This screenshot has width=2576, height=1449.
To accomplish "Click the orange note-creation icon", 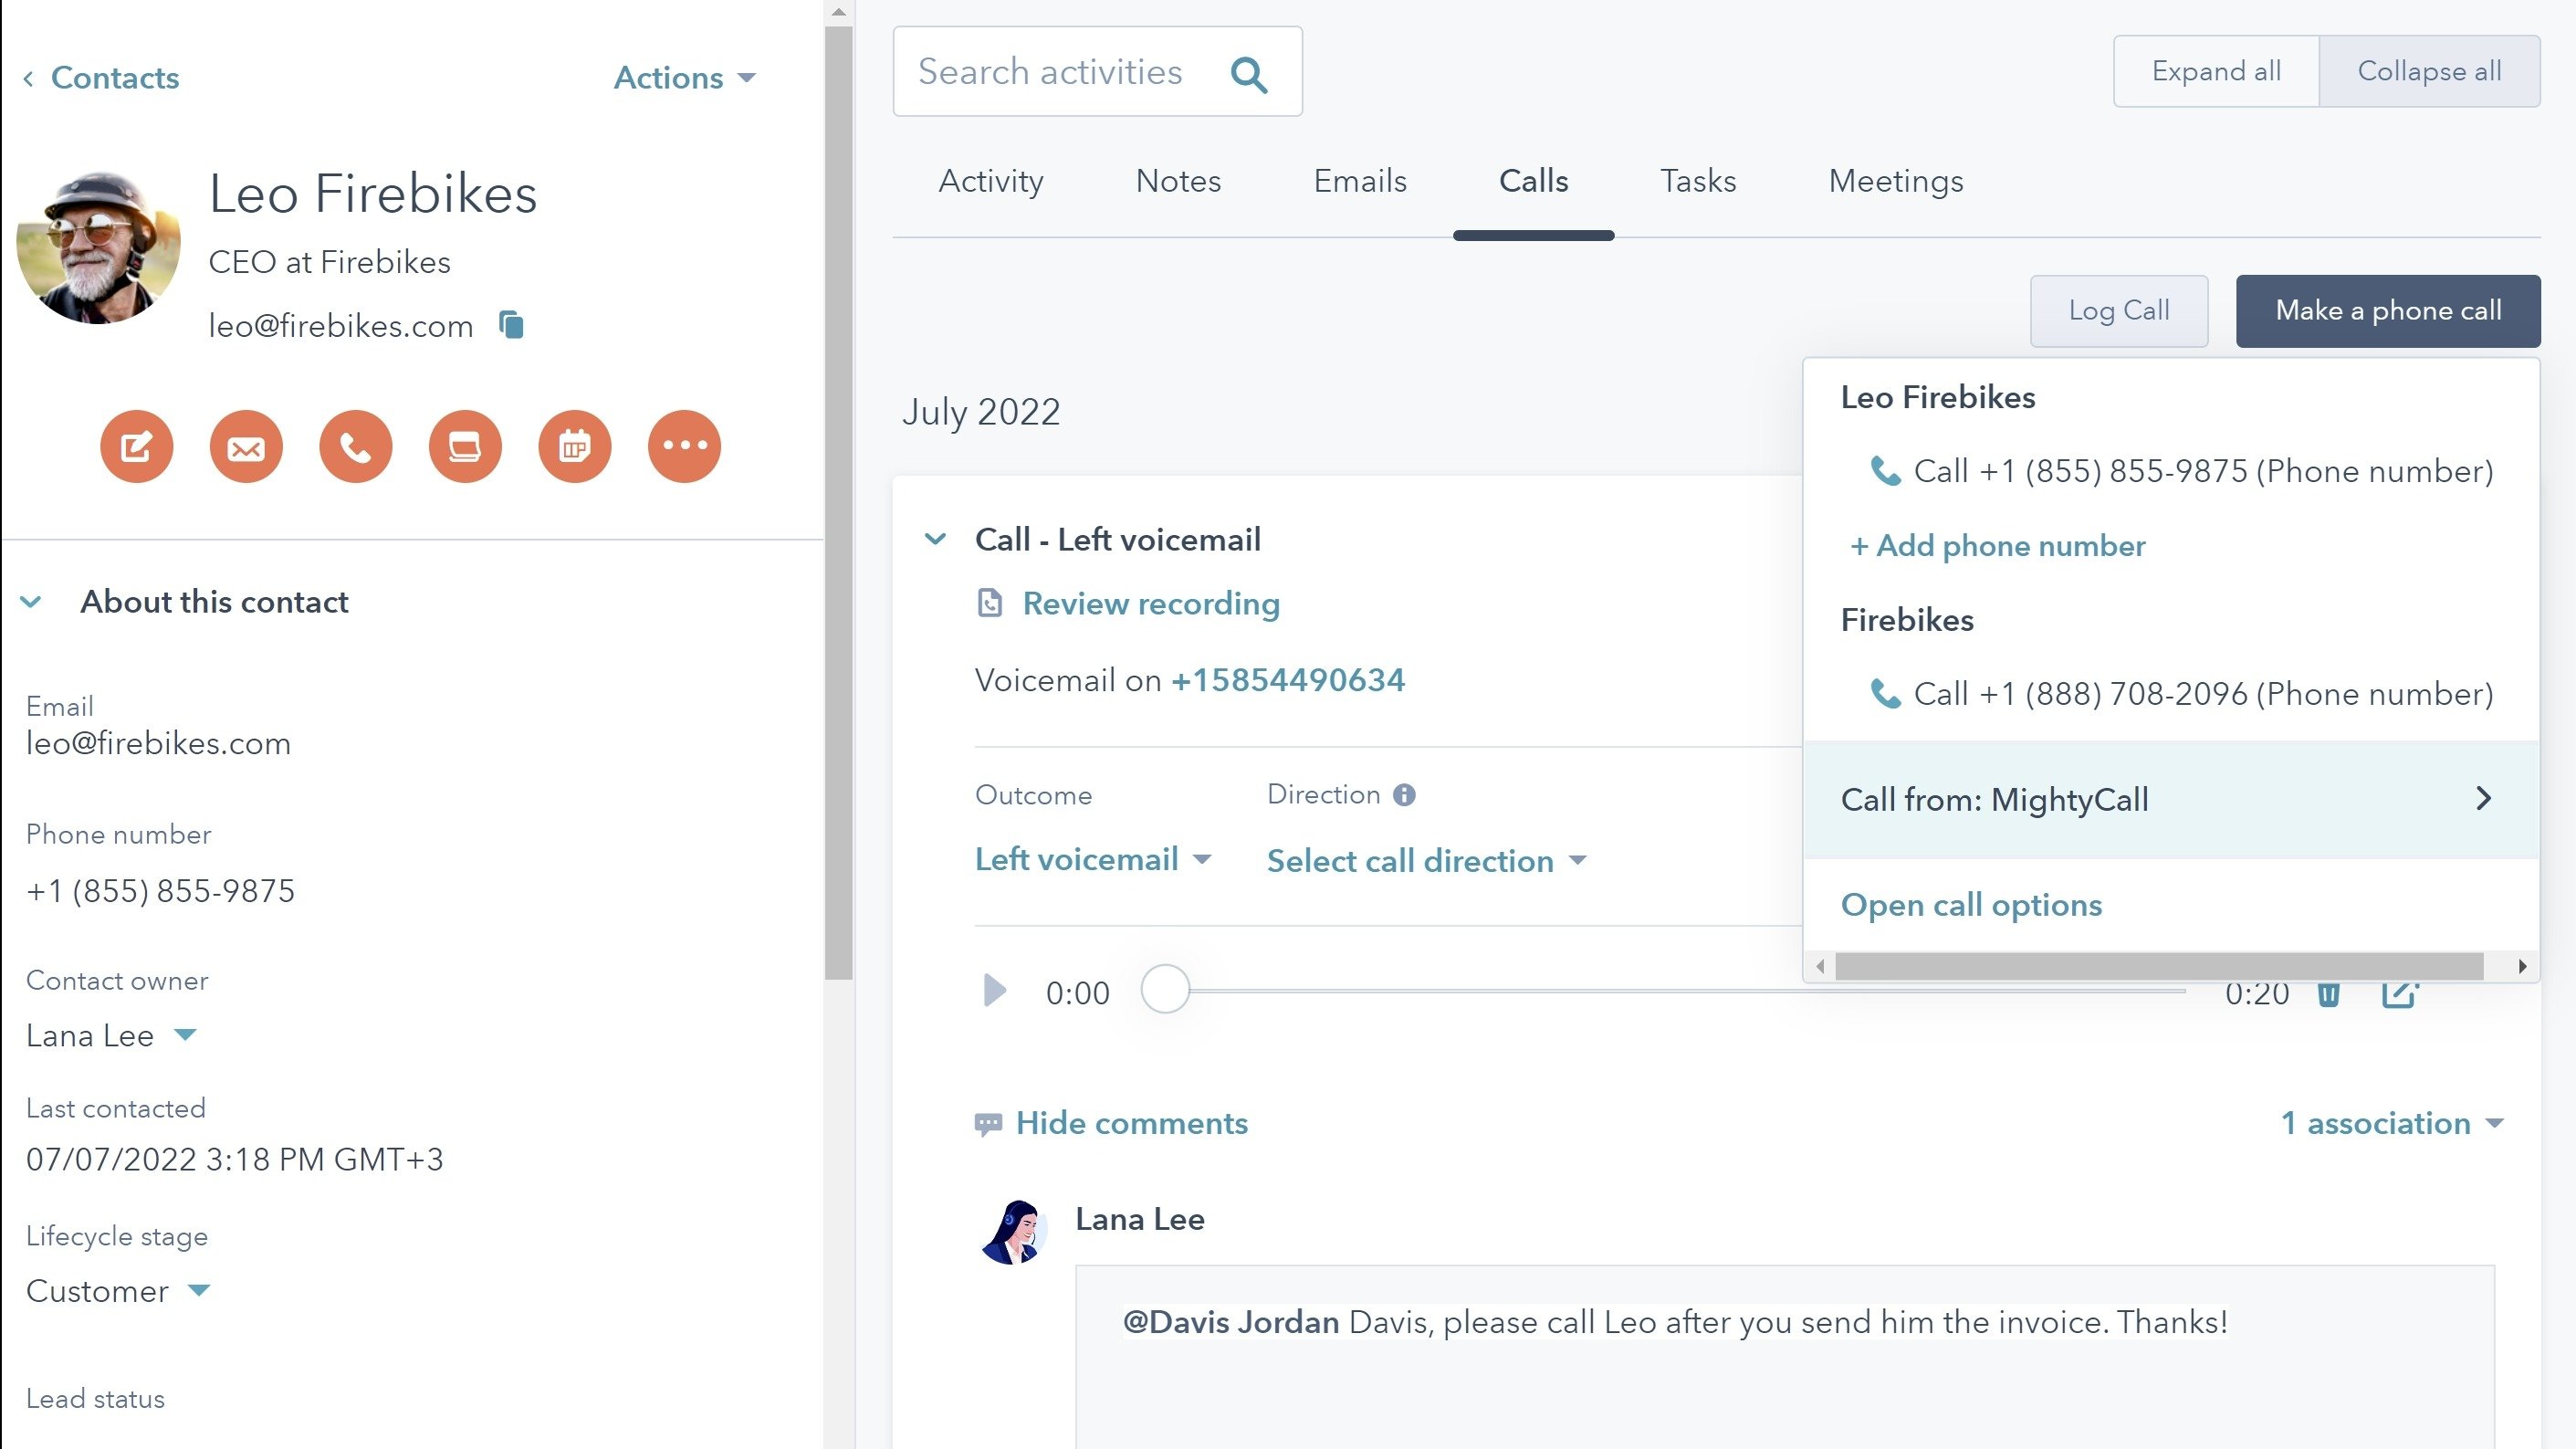I will click(x=136, y=446).
